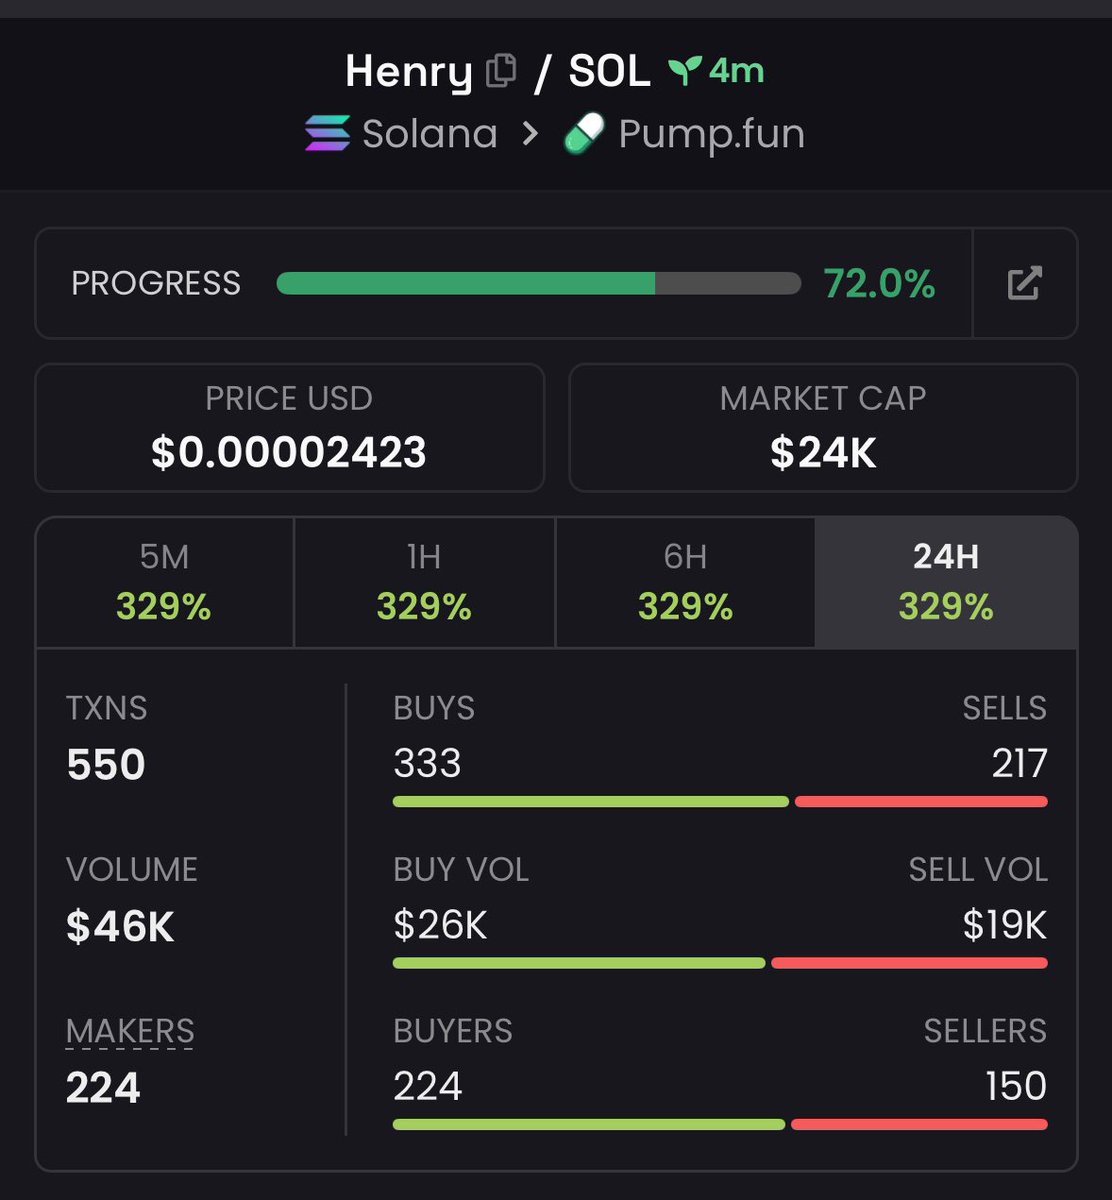This screenshot has height=1200, width=1112.
Task: Click the green sprout new-pair icon
Action: pos(684,71)
